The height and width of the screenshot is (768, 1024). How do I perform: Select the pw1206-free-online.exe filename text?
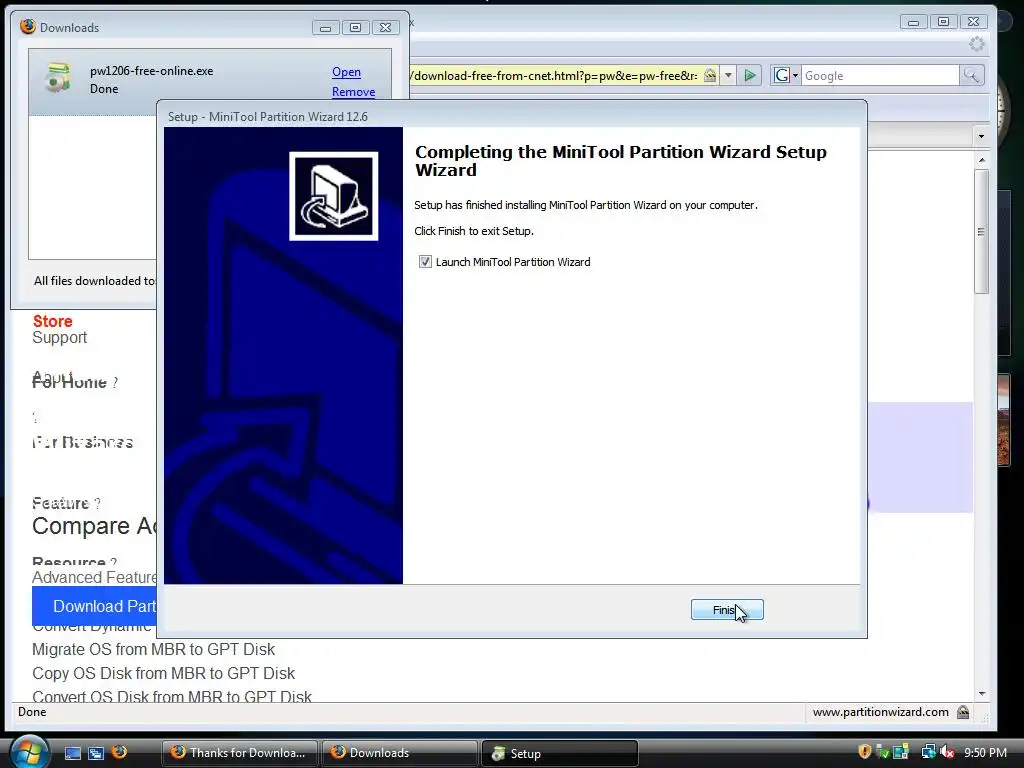(152, 71)
